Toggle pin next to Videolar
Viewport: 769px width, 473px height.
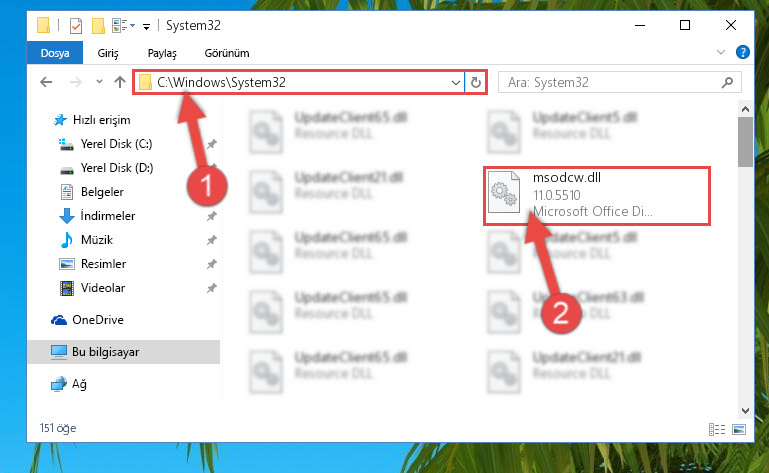tap(211, 288)
